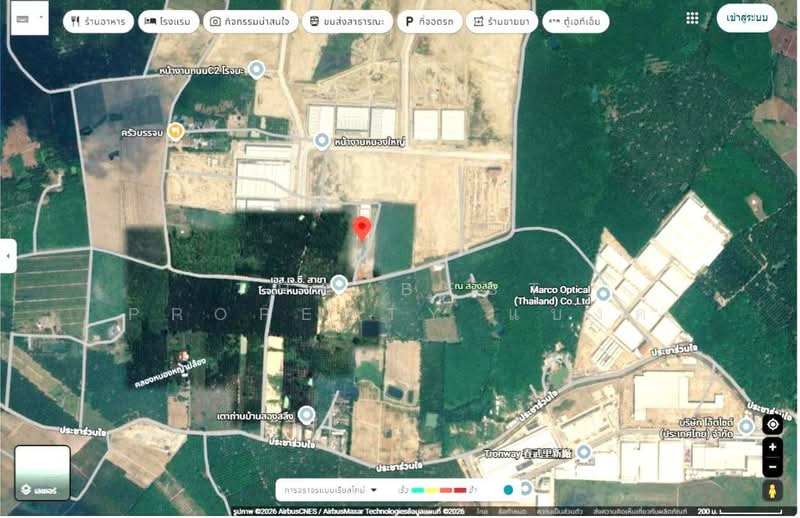Zoom in with the plus button
The width and height of the screenshot is (800, 518).
pos(772,447)
